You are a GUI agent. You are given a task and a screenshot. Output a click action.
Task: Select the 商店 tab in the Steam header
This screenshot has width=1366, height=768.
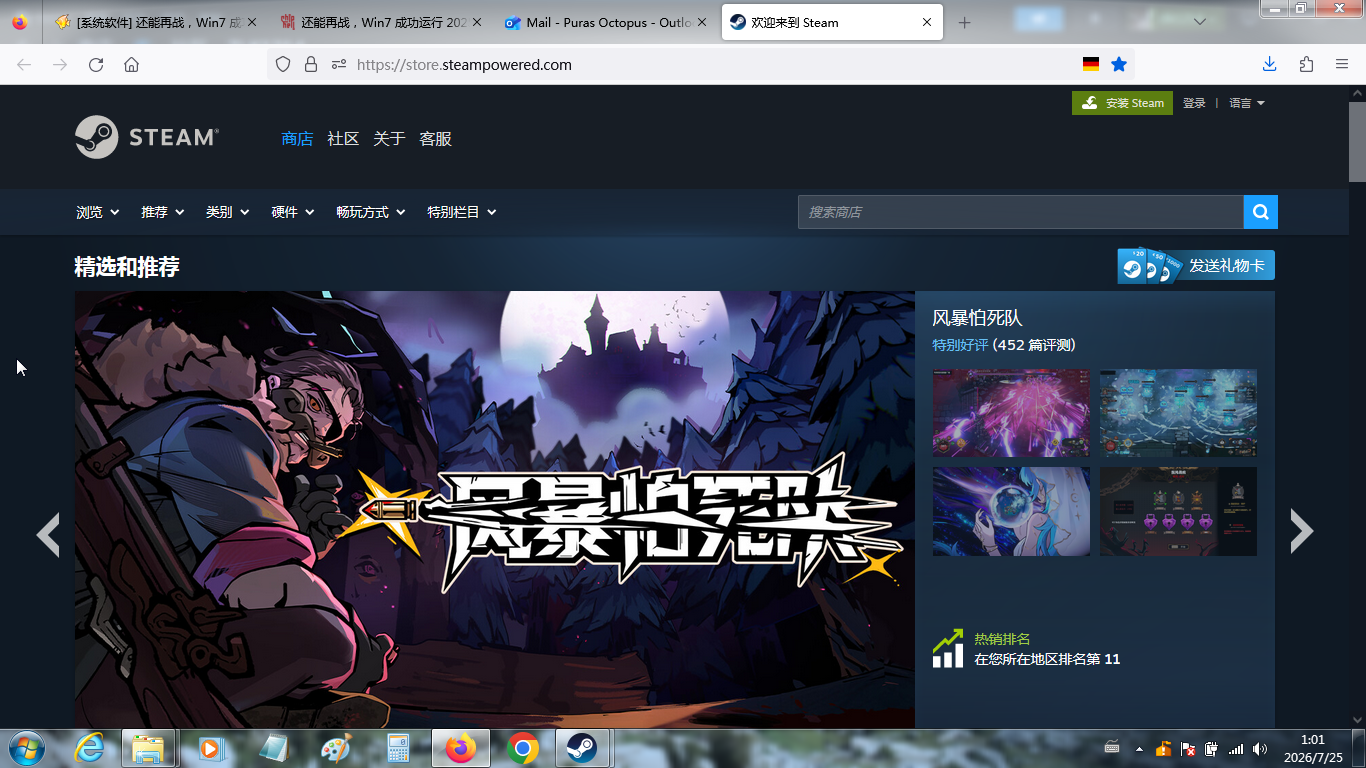coord(297,139)
